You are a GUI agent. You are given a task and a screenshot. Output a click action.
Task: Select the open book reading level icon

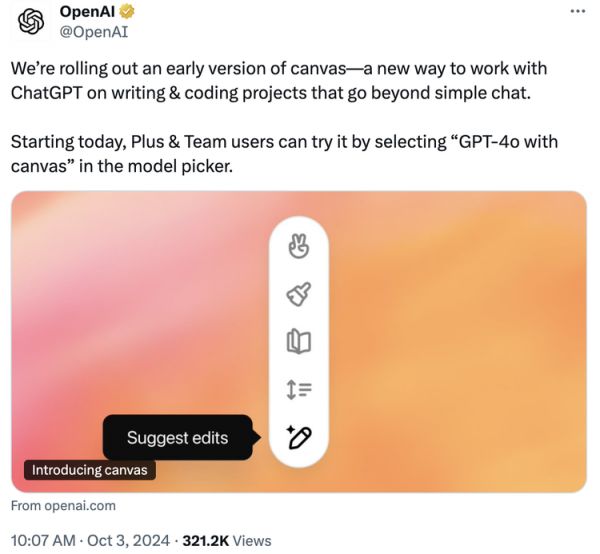click(x=299, y=341)
